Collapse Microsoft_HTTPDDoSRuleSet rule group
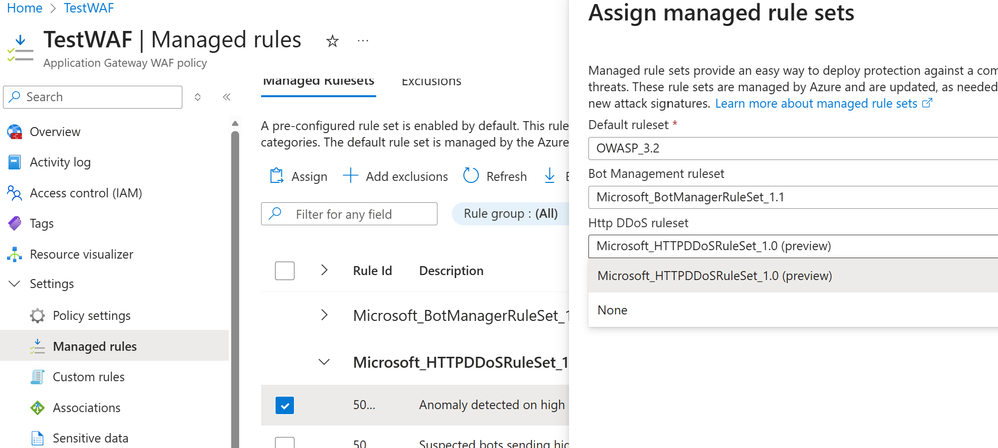998x448 pixels. [x=324, y=362]
